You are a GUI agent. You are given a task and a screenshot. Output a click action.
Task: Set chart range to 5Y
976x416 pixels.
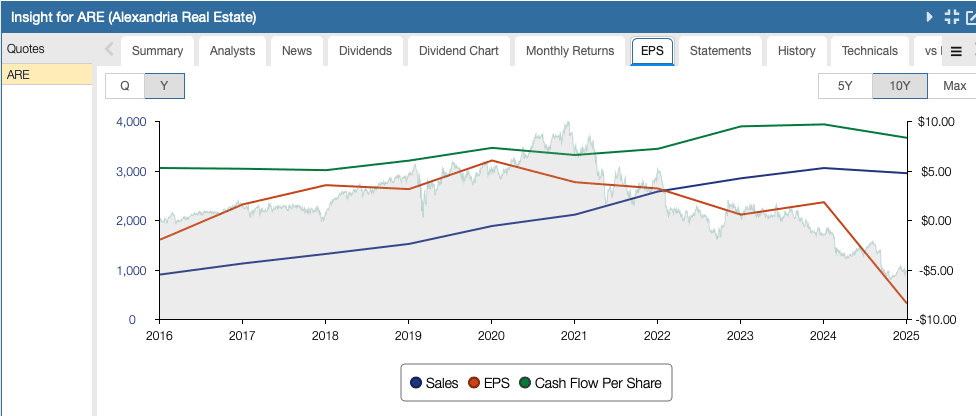[845, 86]
